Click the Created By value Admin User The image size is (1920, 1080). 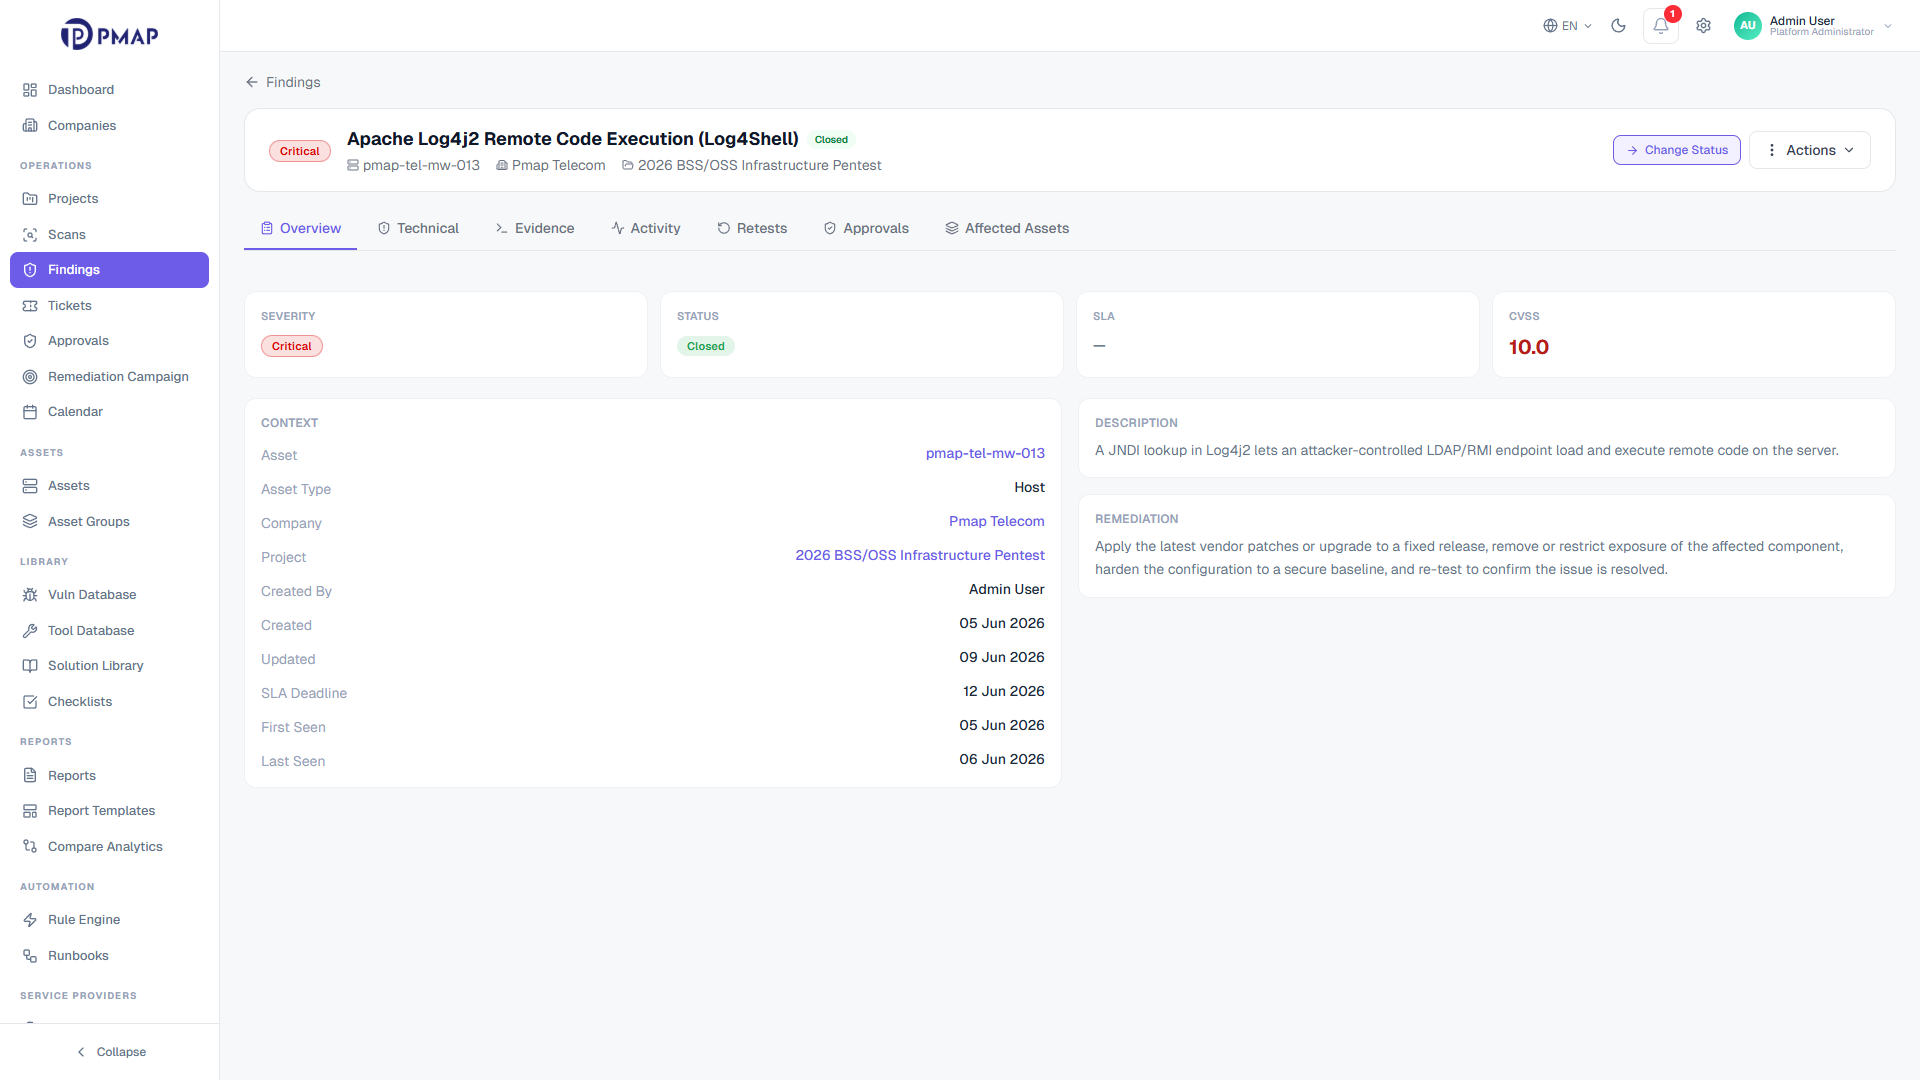coord(1007,590)
